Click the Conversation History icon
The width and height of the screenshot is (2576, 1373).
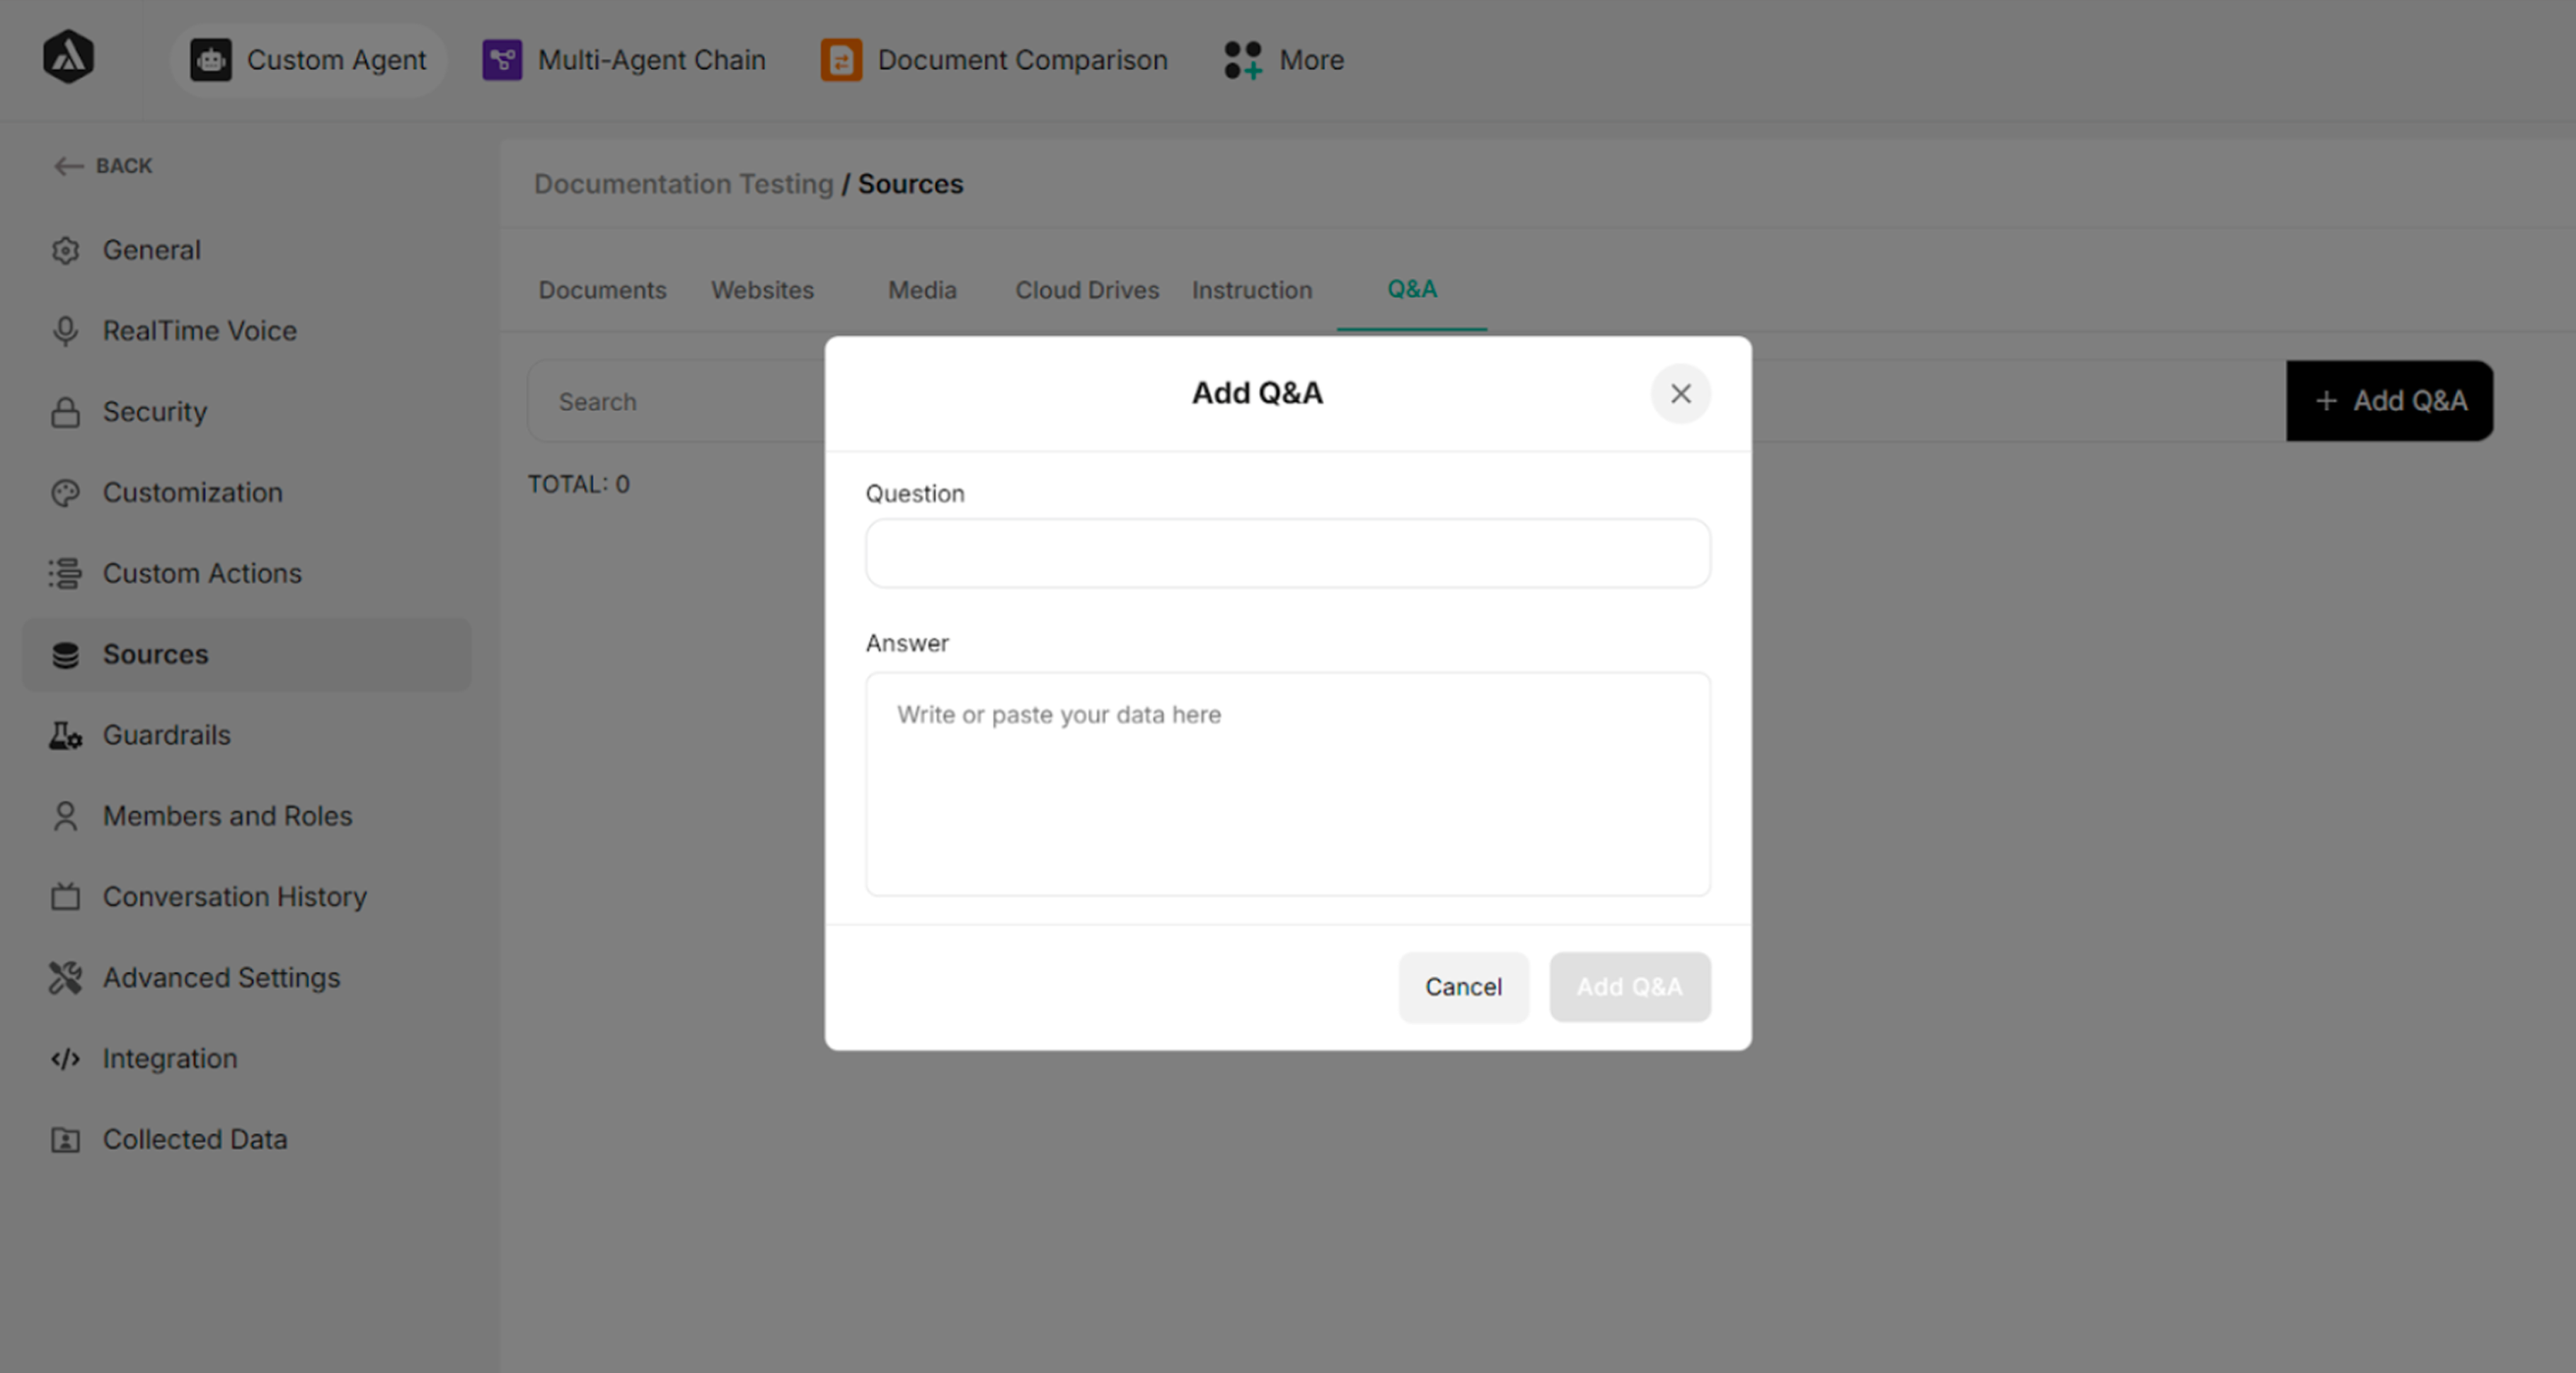65,897
